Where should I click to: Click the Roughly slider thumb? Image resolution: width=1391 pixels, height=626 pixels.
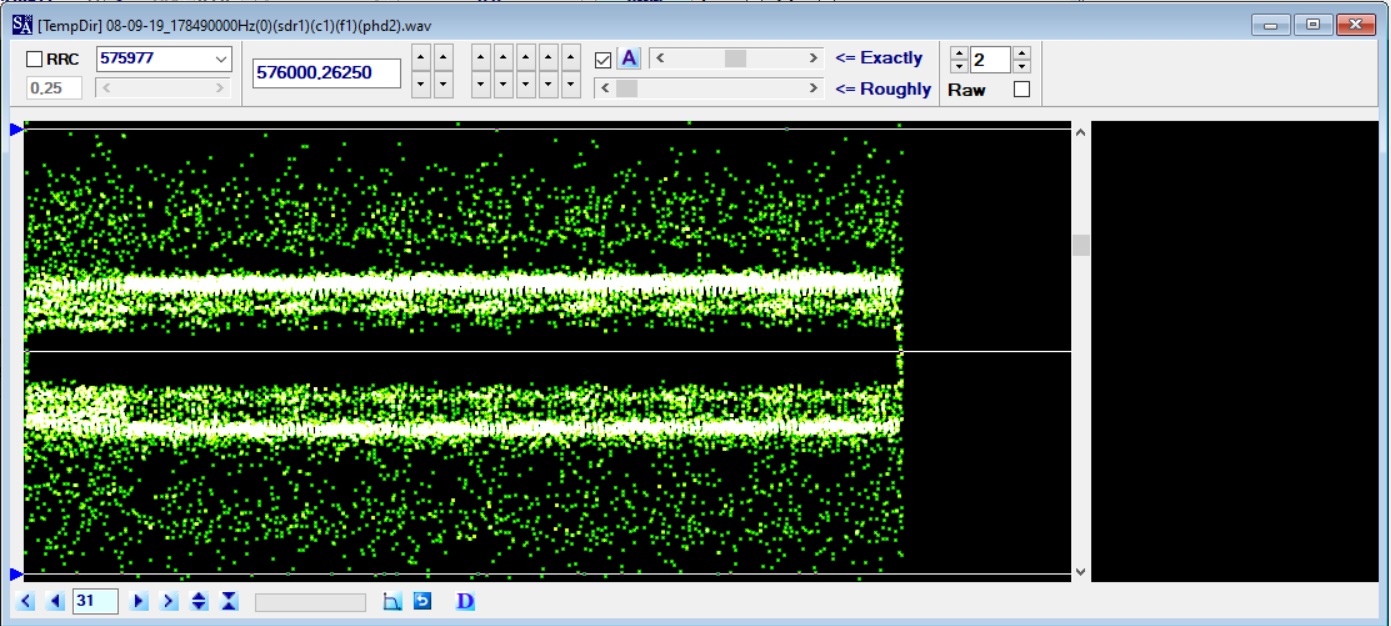(627, 89)
